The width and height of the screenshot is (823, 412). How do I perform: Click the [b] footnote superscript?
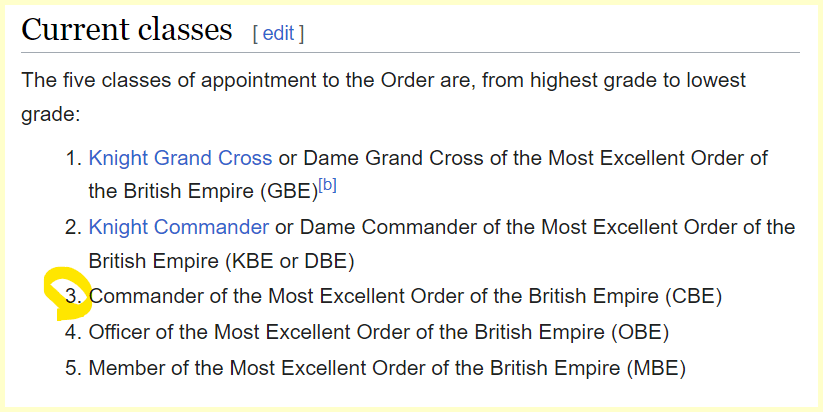click(x=327, y=183)
